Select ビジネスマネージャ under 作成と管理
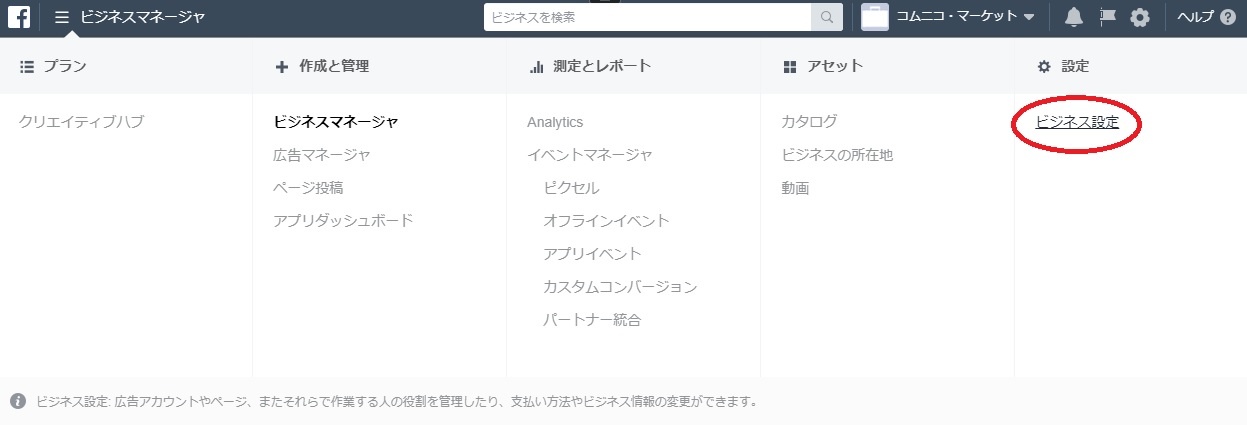 [x=336, y=122]
